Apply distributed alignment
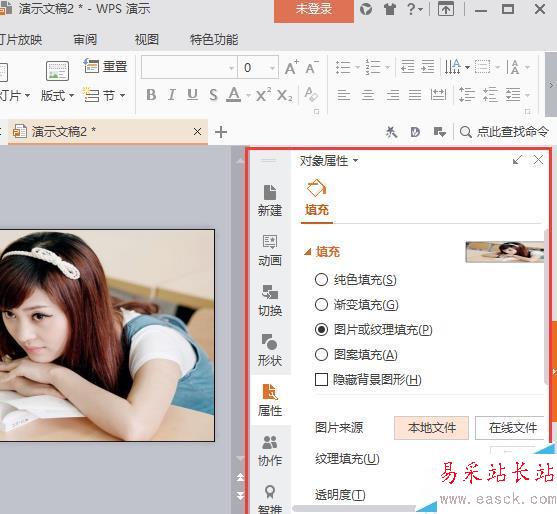This screenshot has height=514, width=557. [438, 95]
